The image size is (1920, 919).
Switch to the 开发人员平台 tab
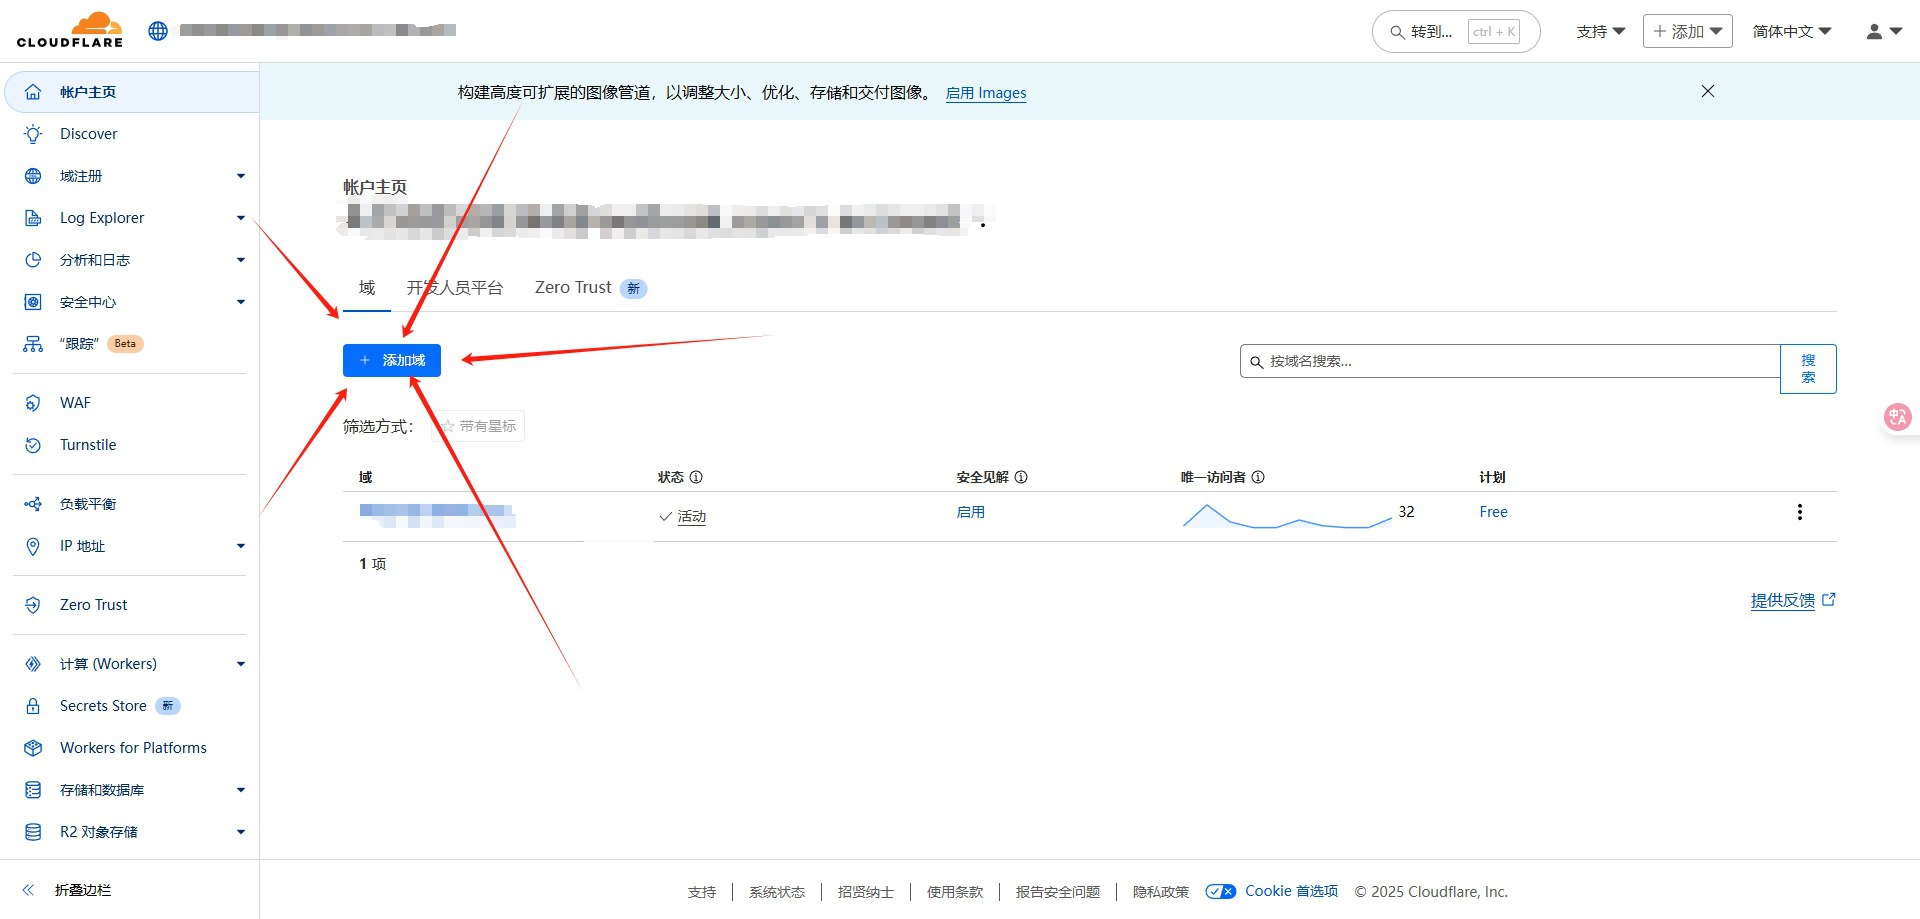[454, 288]
